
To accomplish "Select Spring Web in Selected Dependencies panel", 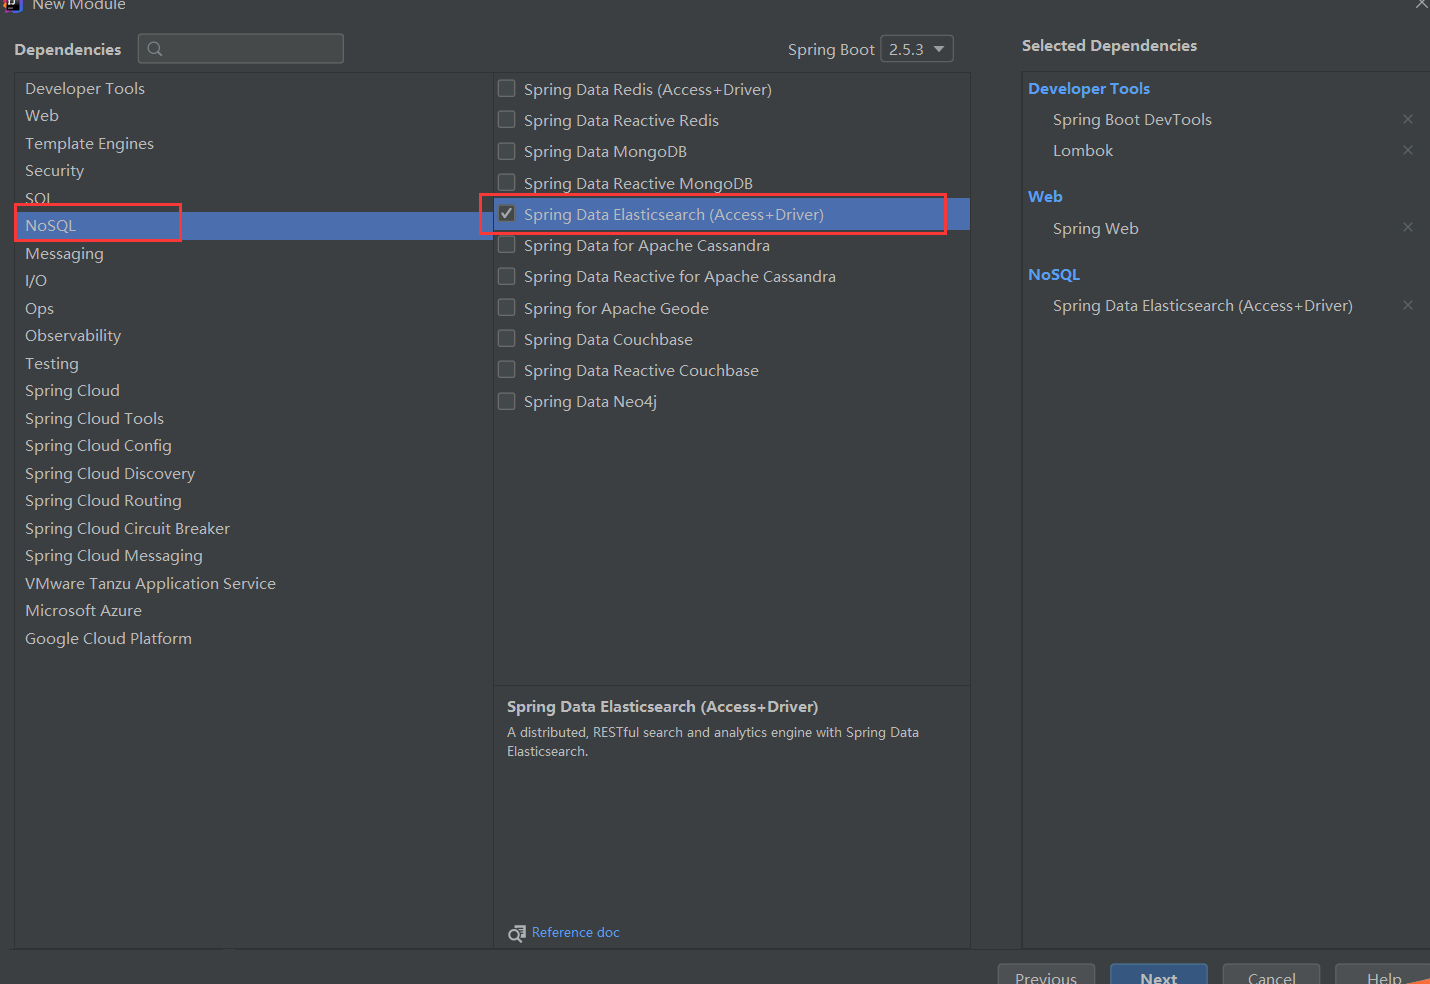I will point(1096,228).
